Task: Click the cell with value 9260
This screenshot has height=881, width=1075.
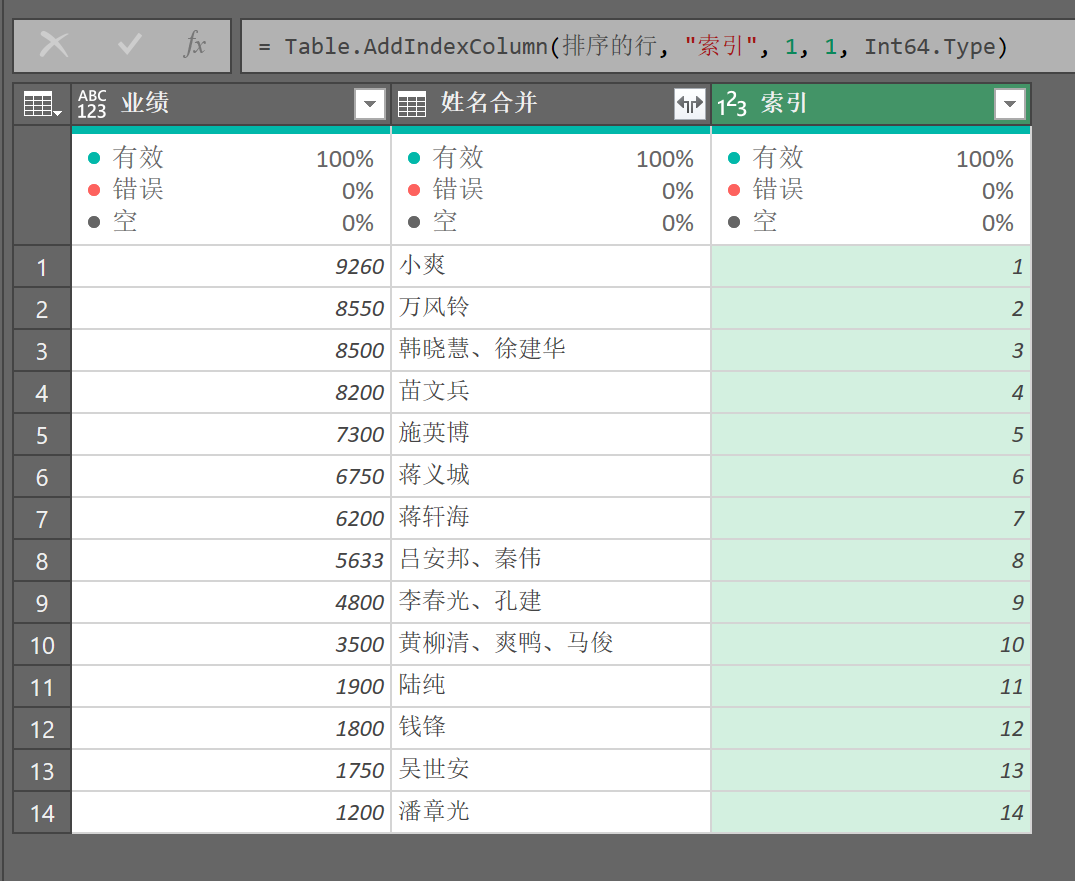Action: pos(231,267)
